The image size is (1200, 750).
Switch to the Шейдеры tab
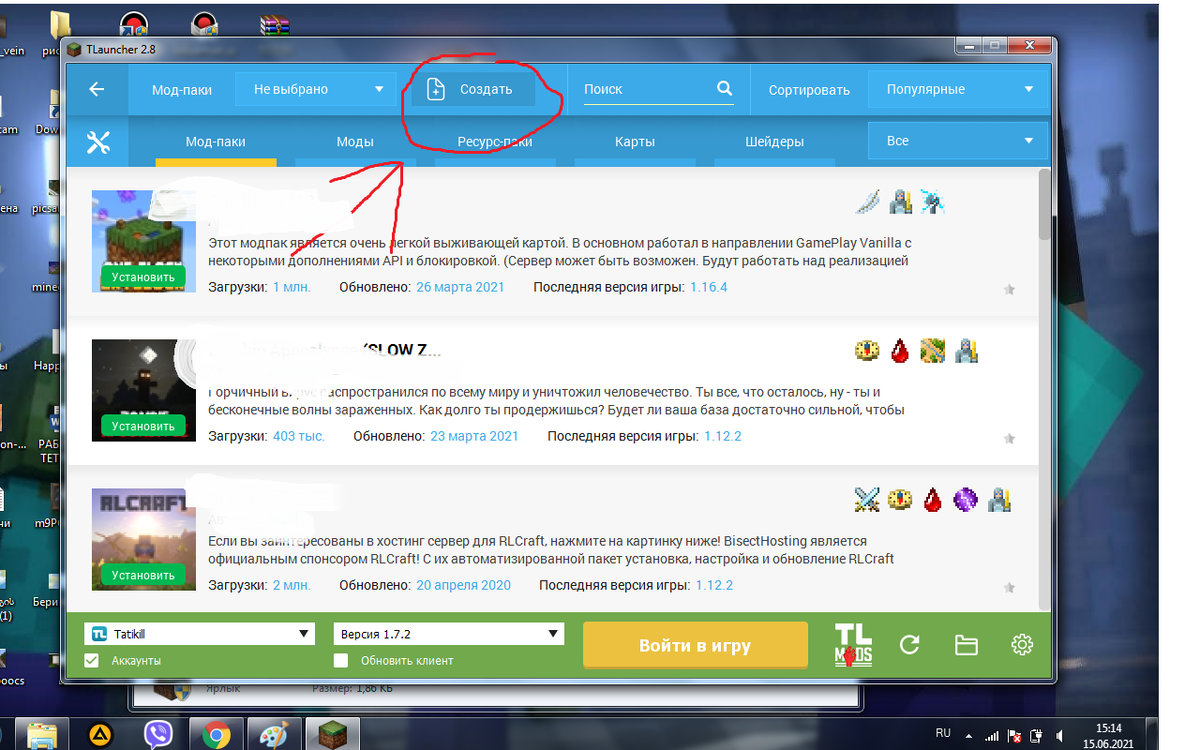point(775,142)
